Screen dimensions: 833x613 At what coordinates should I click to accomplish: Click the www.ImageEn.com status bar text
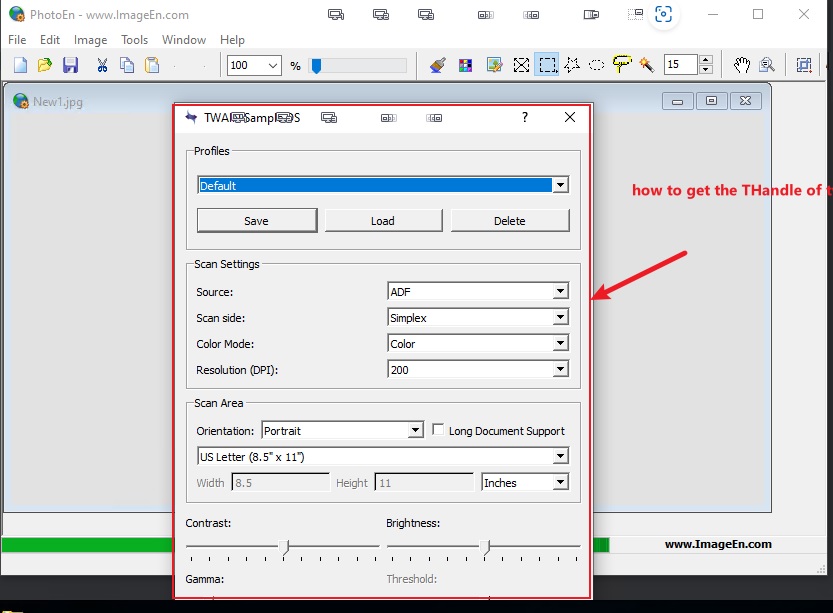[718, 544]
